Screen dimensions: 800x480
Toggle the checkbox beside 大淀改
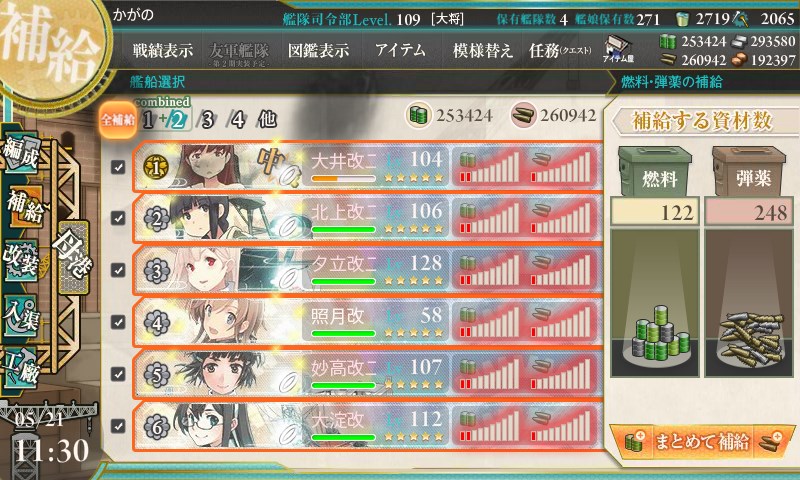click(x=118, y=425)
